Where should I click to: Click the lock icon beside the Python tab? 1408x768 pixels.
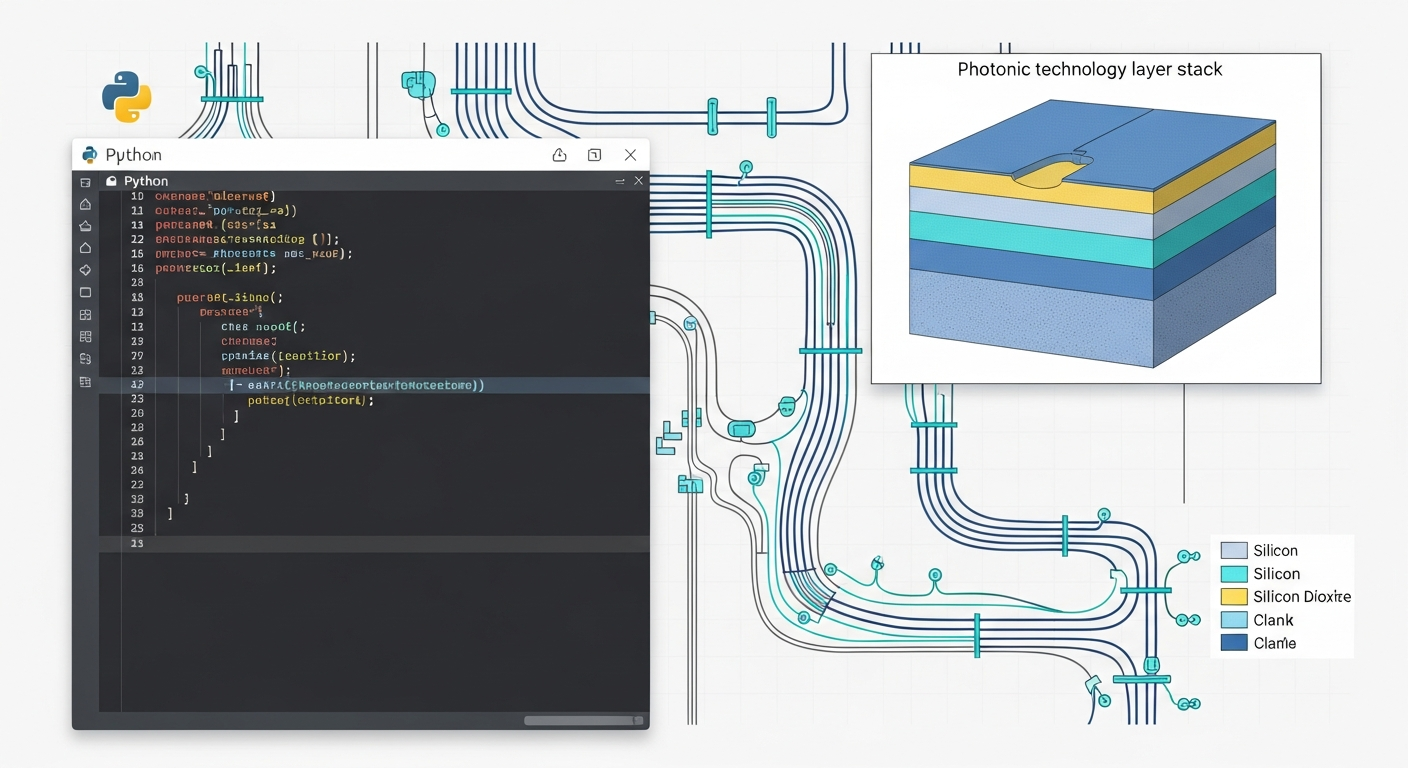tap(112, 182)
